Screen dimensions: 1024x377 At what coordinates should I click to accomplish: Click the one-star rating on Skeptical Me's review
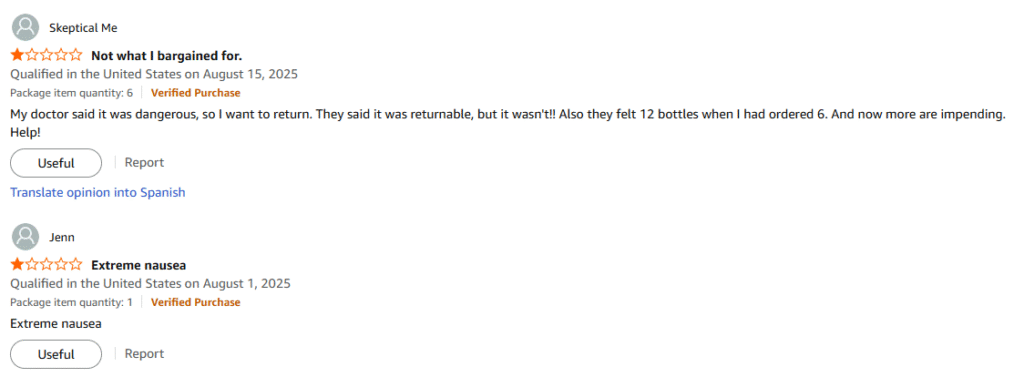(46, 55)
